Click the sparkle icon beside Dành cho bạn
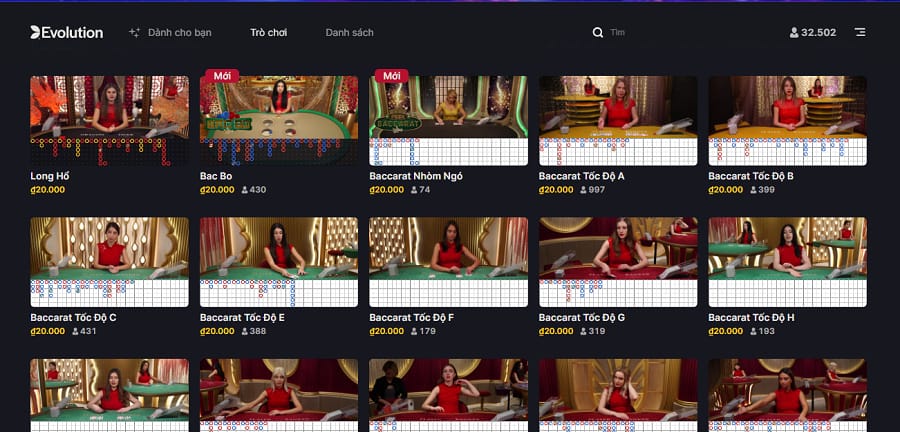The image size is (900, 432). [134, 33]
